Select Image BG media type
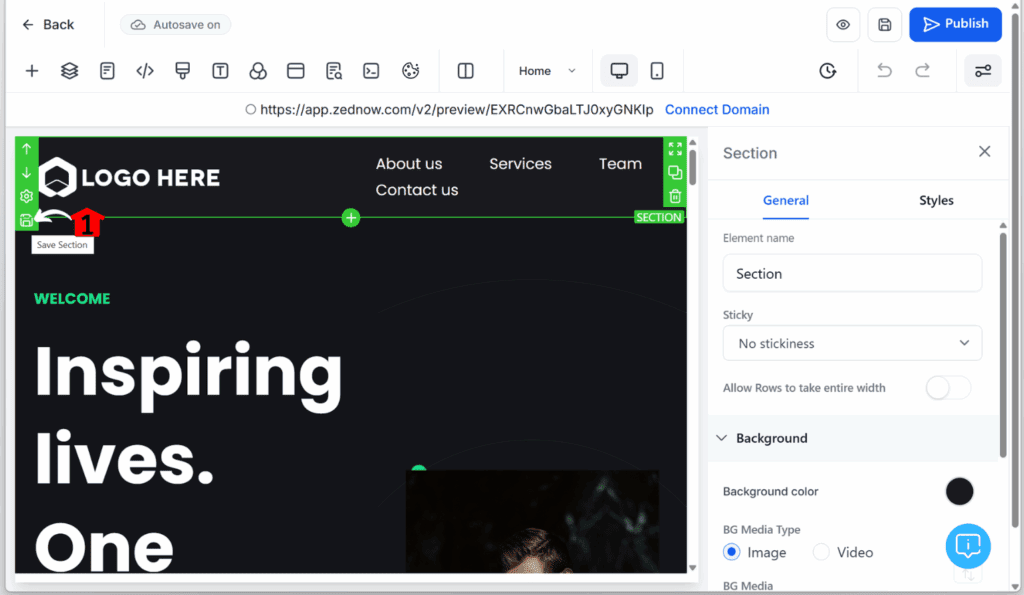1024x595 pixels. [731, 553]
